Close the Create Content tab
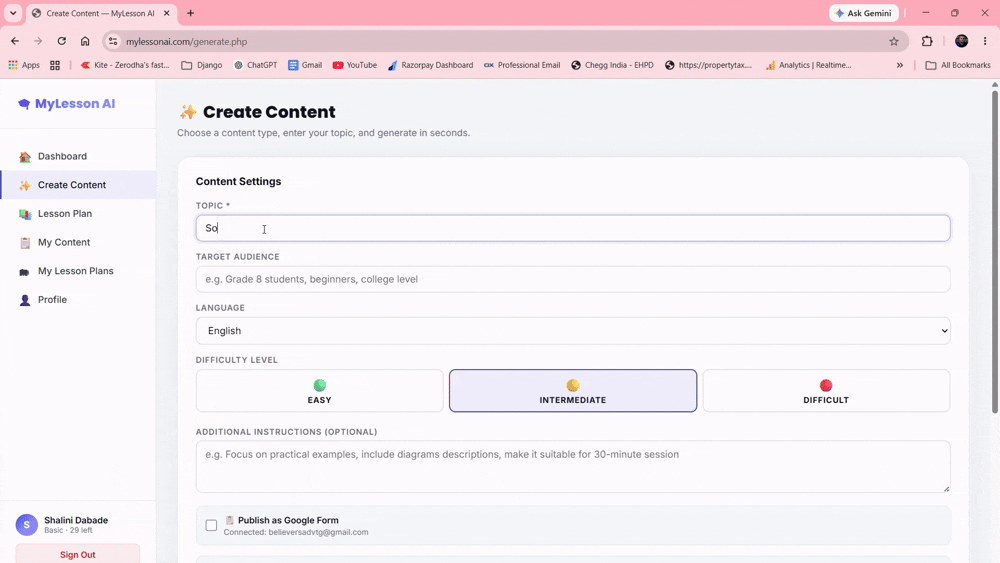Screen dimensions: 1000x563 tap(166, 13)
